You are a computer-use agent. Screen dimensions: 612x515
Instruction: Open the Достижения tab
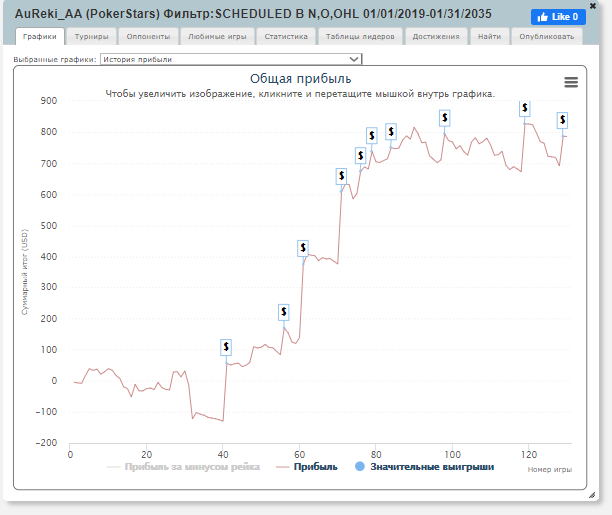[436, 36]
